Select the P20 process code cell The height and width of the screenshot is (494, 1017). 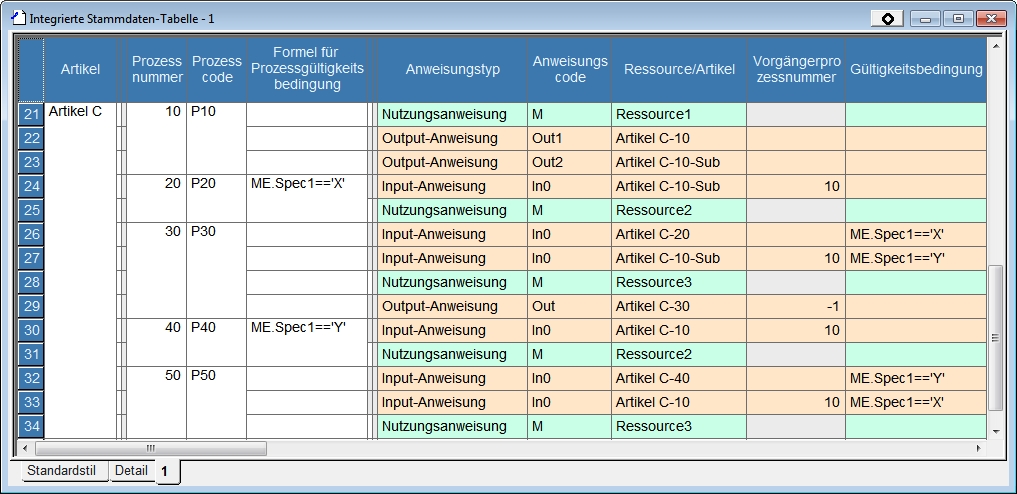coord(217,198)
